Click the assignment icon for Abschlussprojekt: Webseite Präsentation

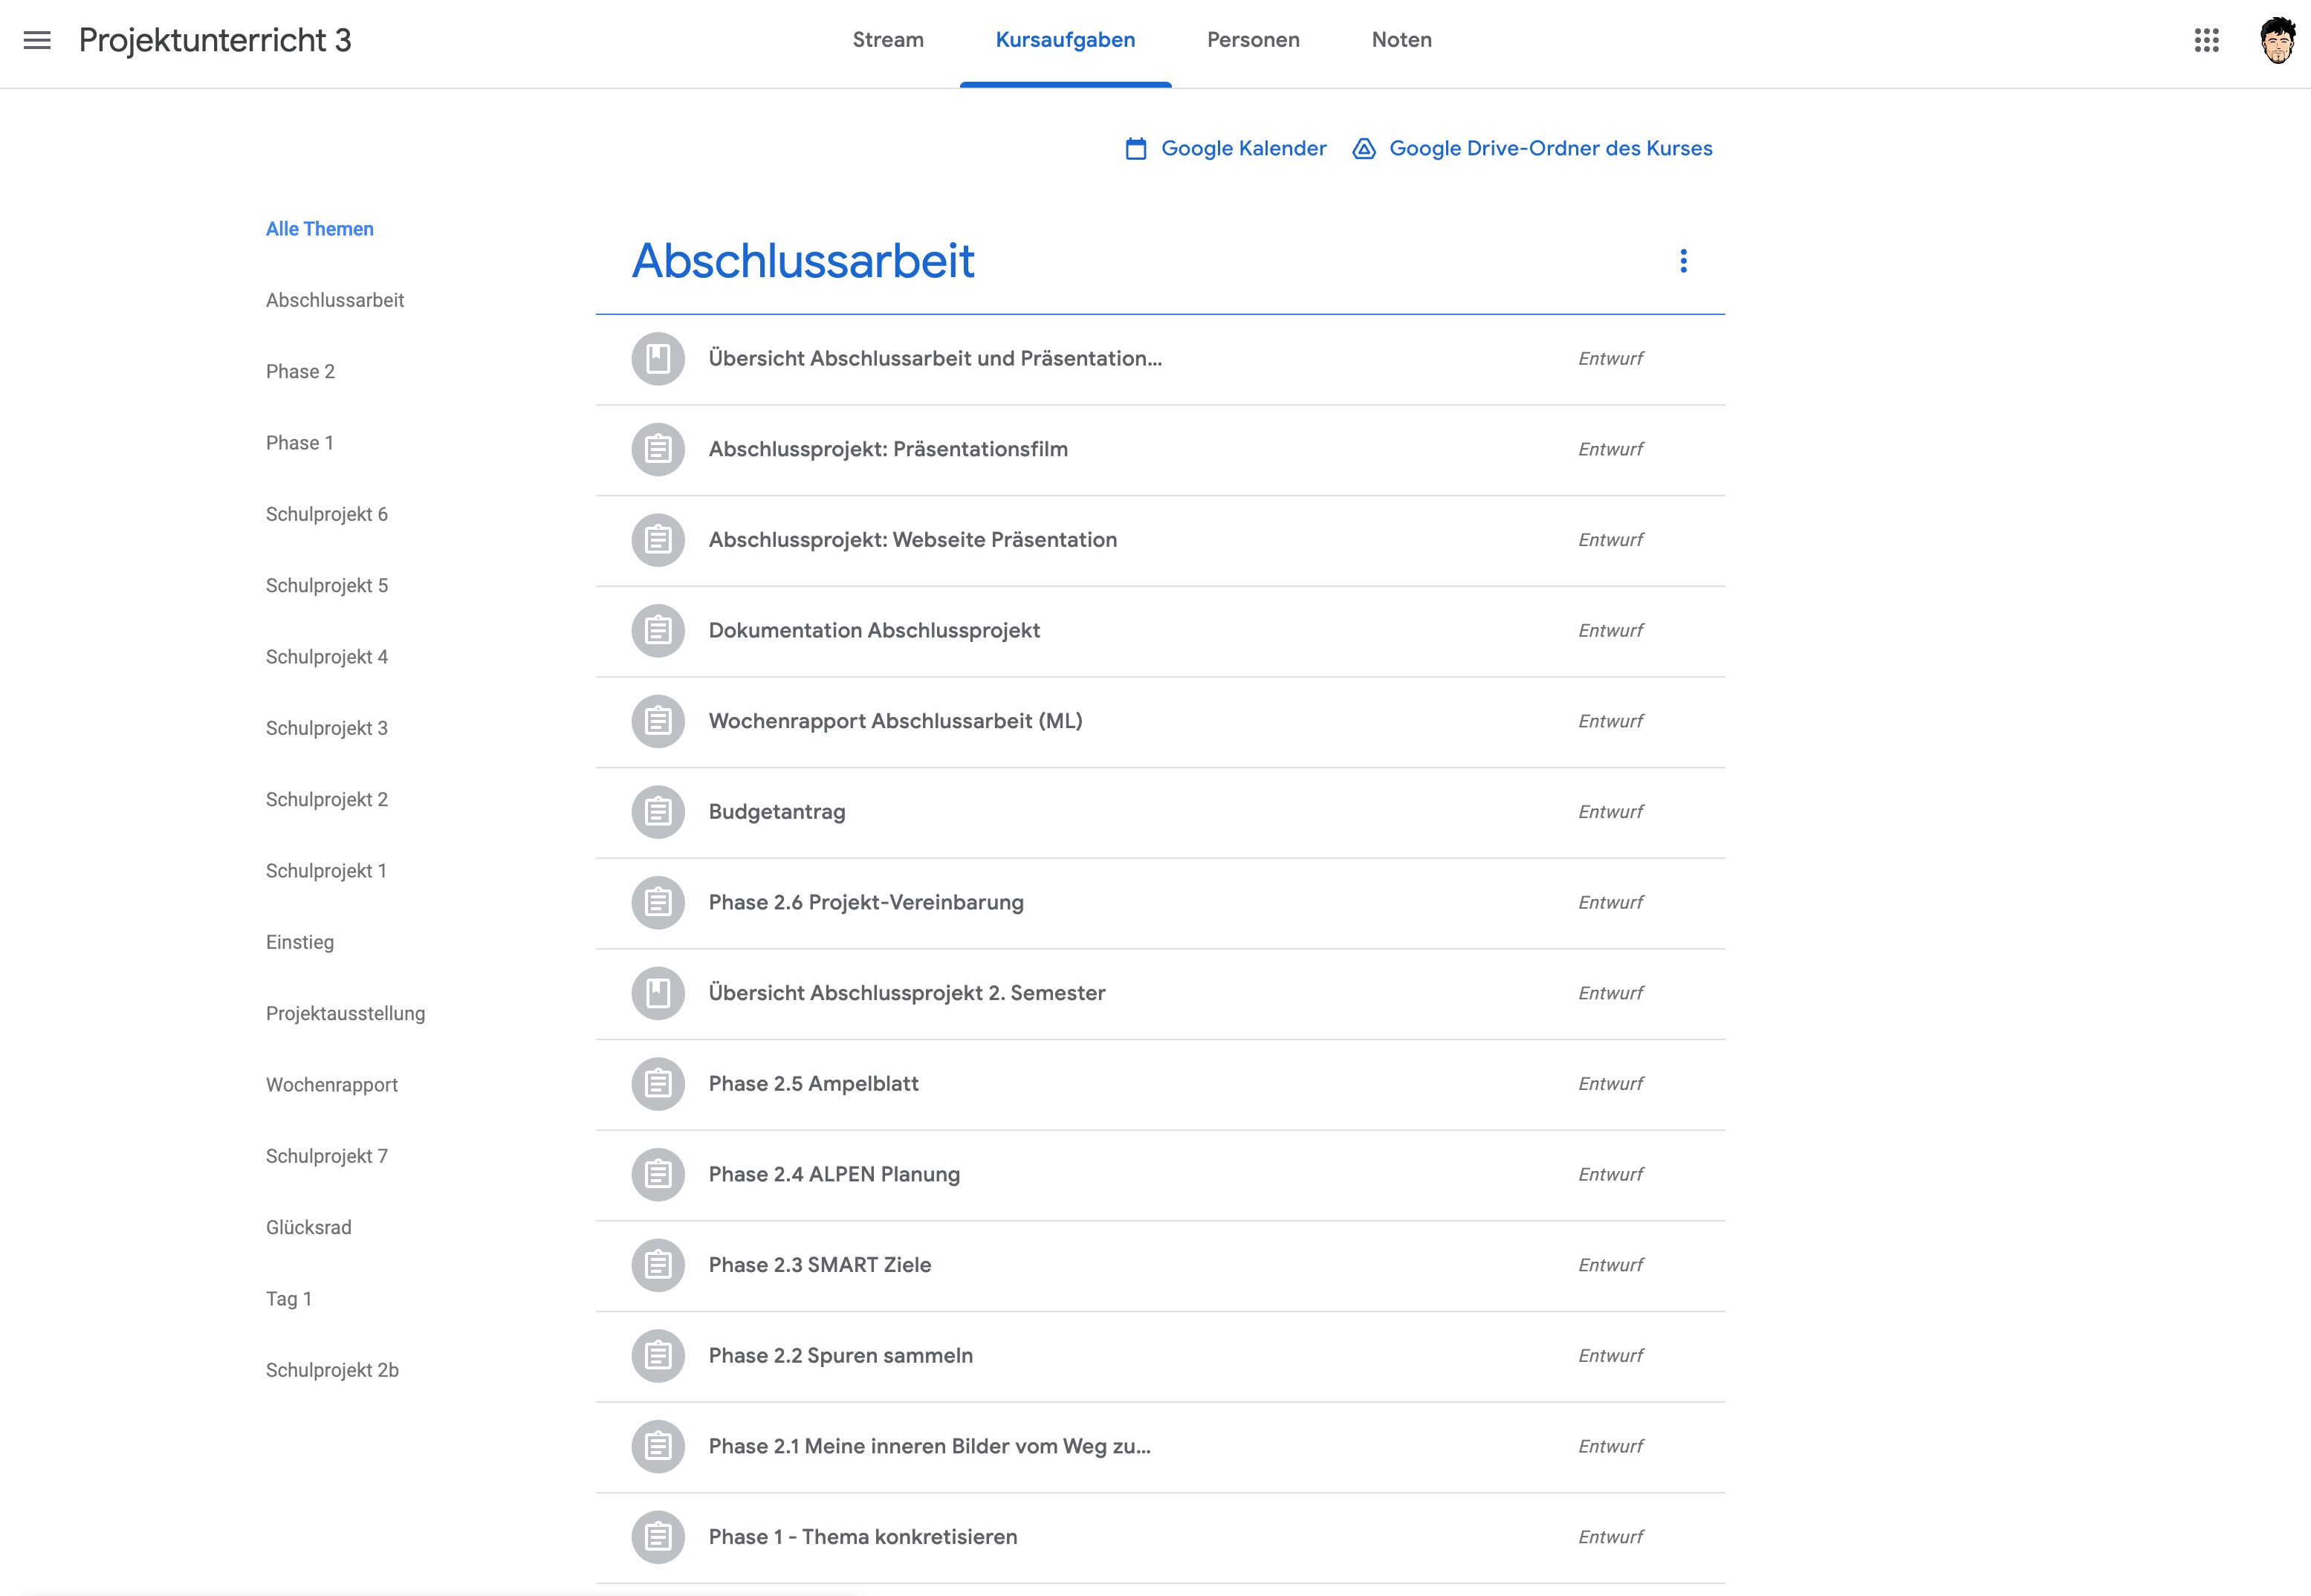[658, 540]
